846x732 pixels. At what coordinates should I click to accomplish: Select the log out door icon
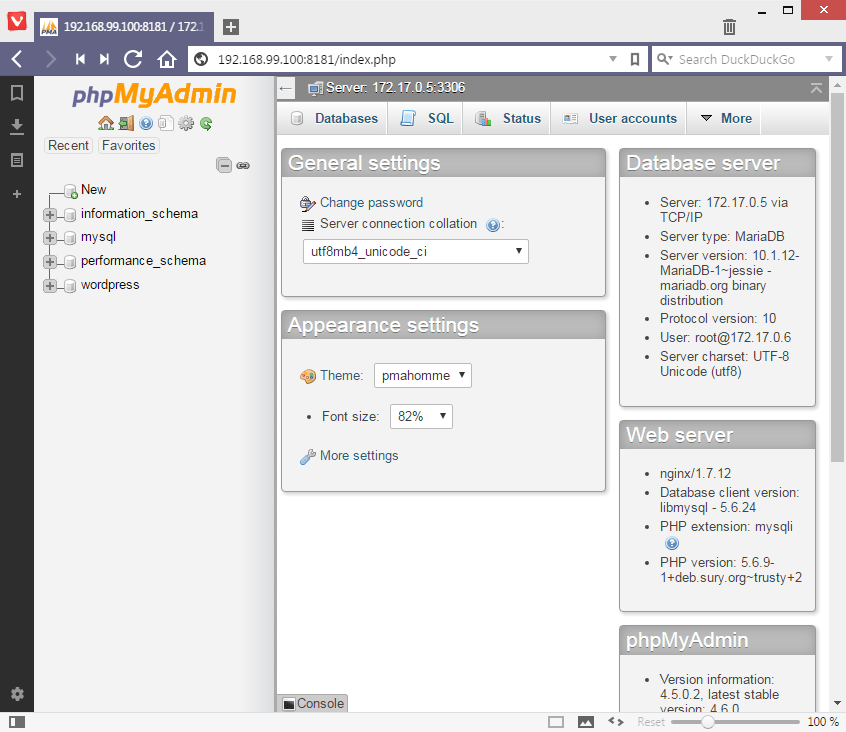[124, 122]
